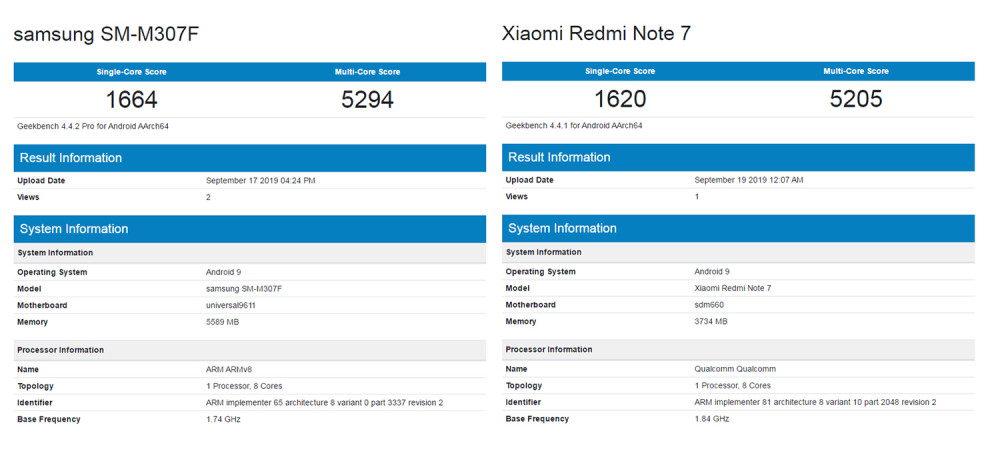Click memory value 5589 MB
The image size is (1000, 465).
(223, 322)
